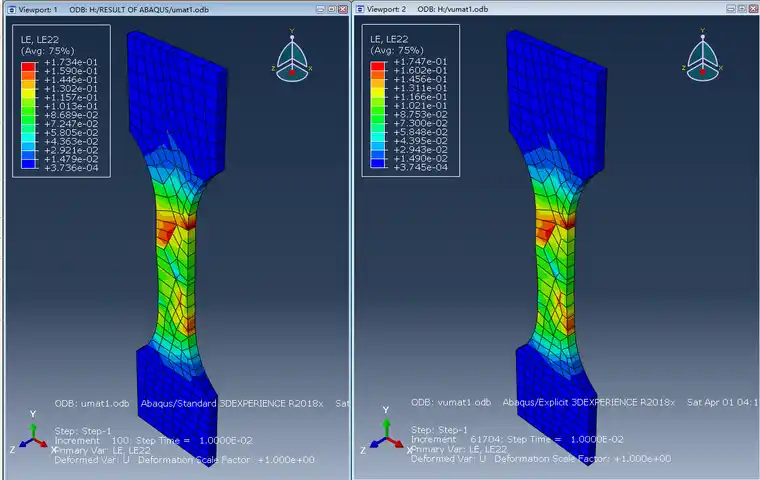Click legend value +1.490e-02
Screen dimensions: 760x480
click(420, 159)
